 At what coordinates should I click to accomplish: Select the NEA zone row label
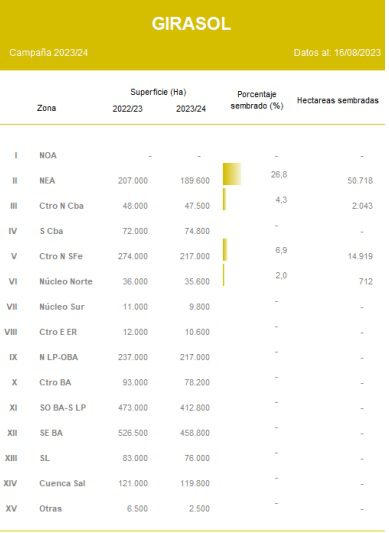click(x=47, y=180)
